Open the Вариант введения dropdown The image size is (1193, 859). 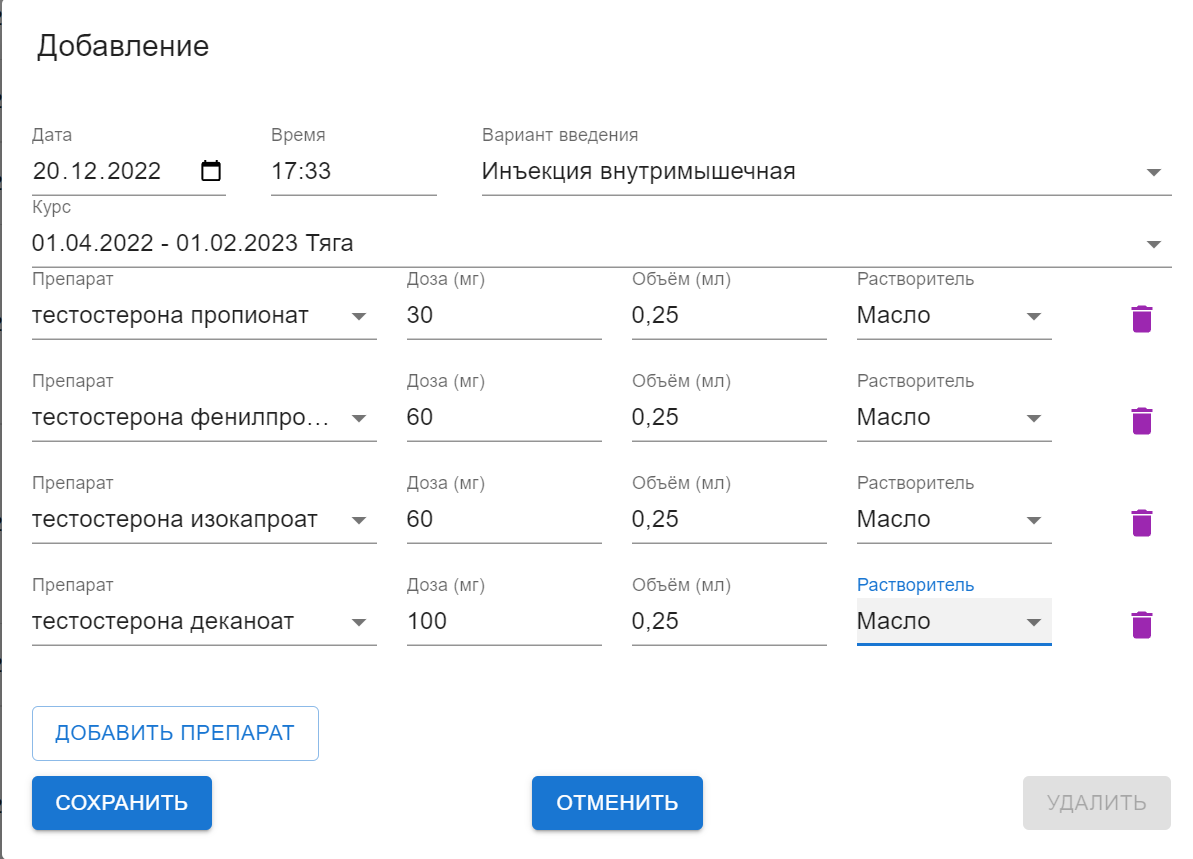tap(1154, 171)
